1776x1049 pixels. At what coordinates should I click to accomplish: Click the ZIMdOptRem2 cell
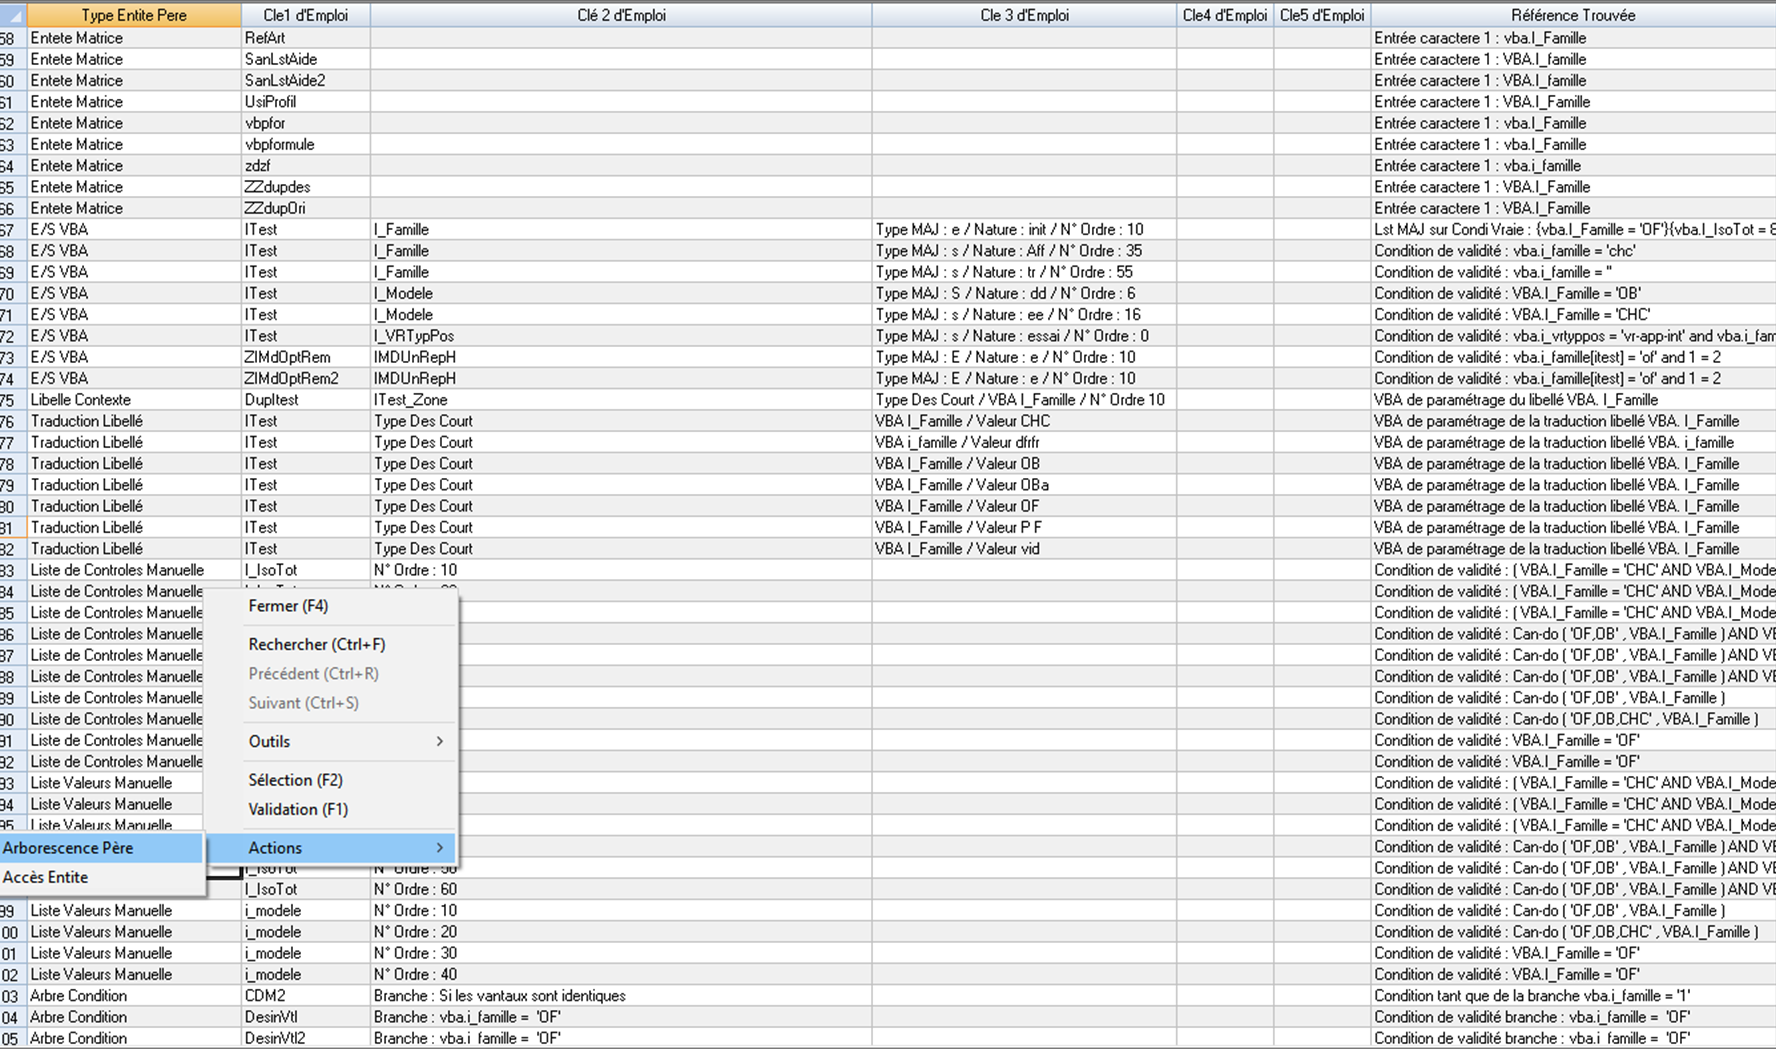292,379
